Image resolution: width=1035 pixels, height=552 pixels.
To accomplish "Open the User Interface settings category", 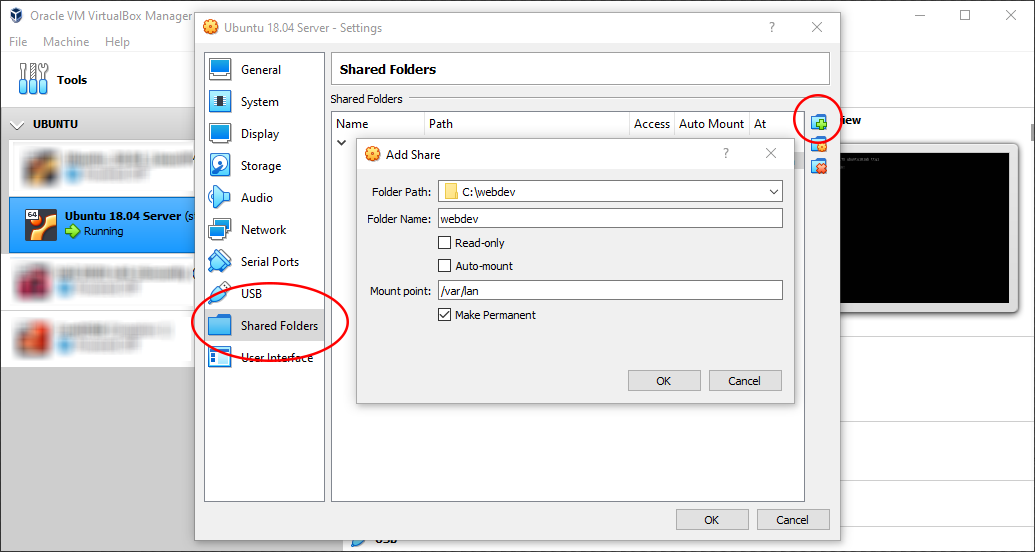I will [x=264, y=358].
